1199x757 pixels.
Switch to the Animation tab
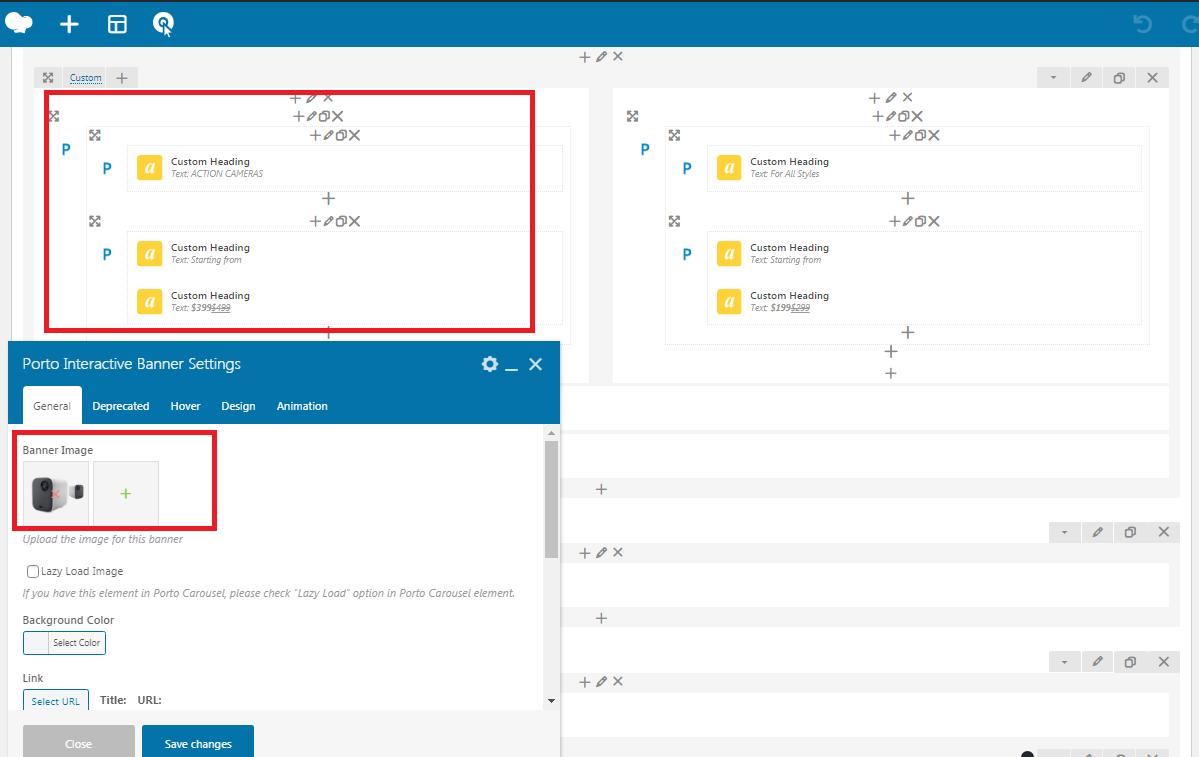coord(302,406)
